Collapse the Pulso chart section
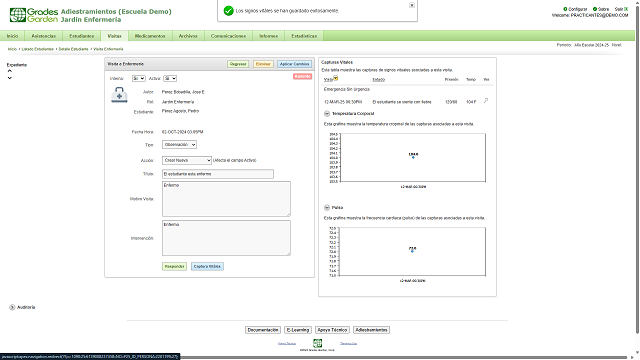Screen dimensions: 640x360 (327, 207)
